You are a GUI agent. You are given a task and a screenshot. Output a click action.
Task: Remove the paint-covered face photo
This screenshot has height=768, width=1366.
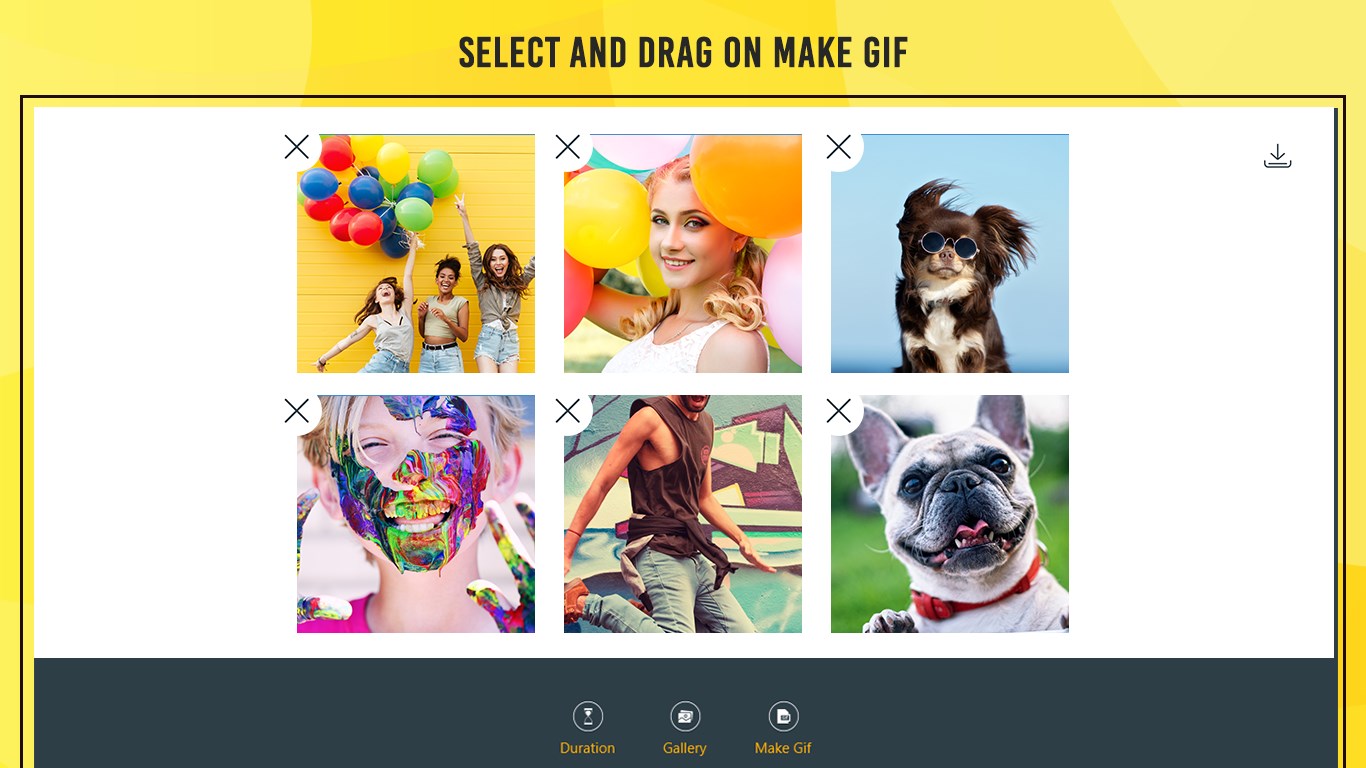[x=297, y=411]
